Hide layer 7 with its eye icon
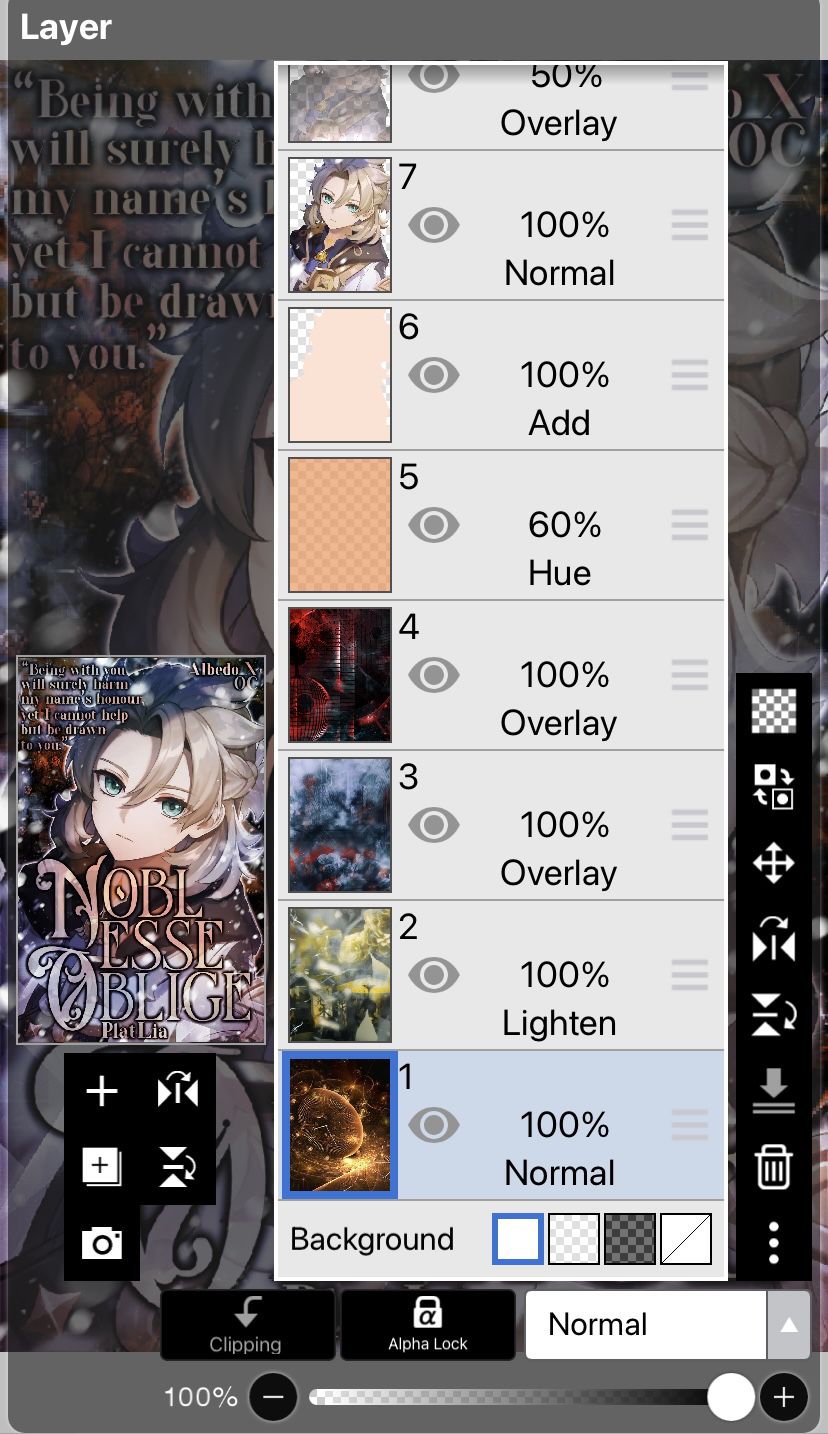The height and width of the screenshot is (1434, 828). click(x=434, y=225)
